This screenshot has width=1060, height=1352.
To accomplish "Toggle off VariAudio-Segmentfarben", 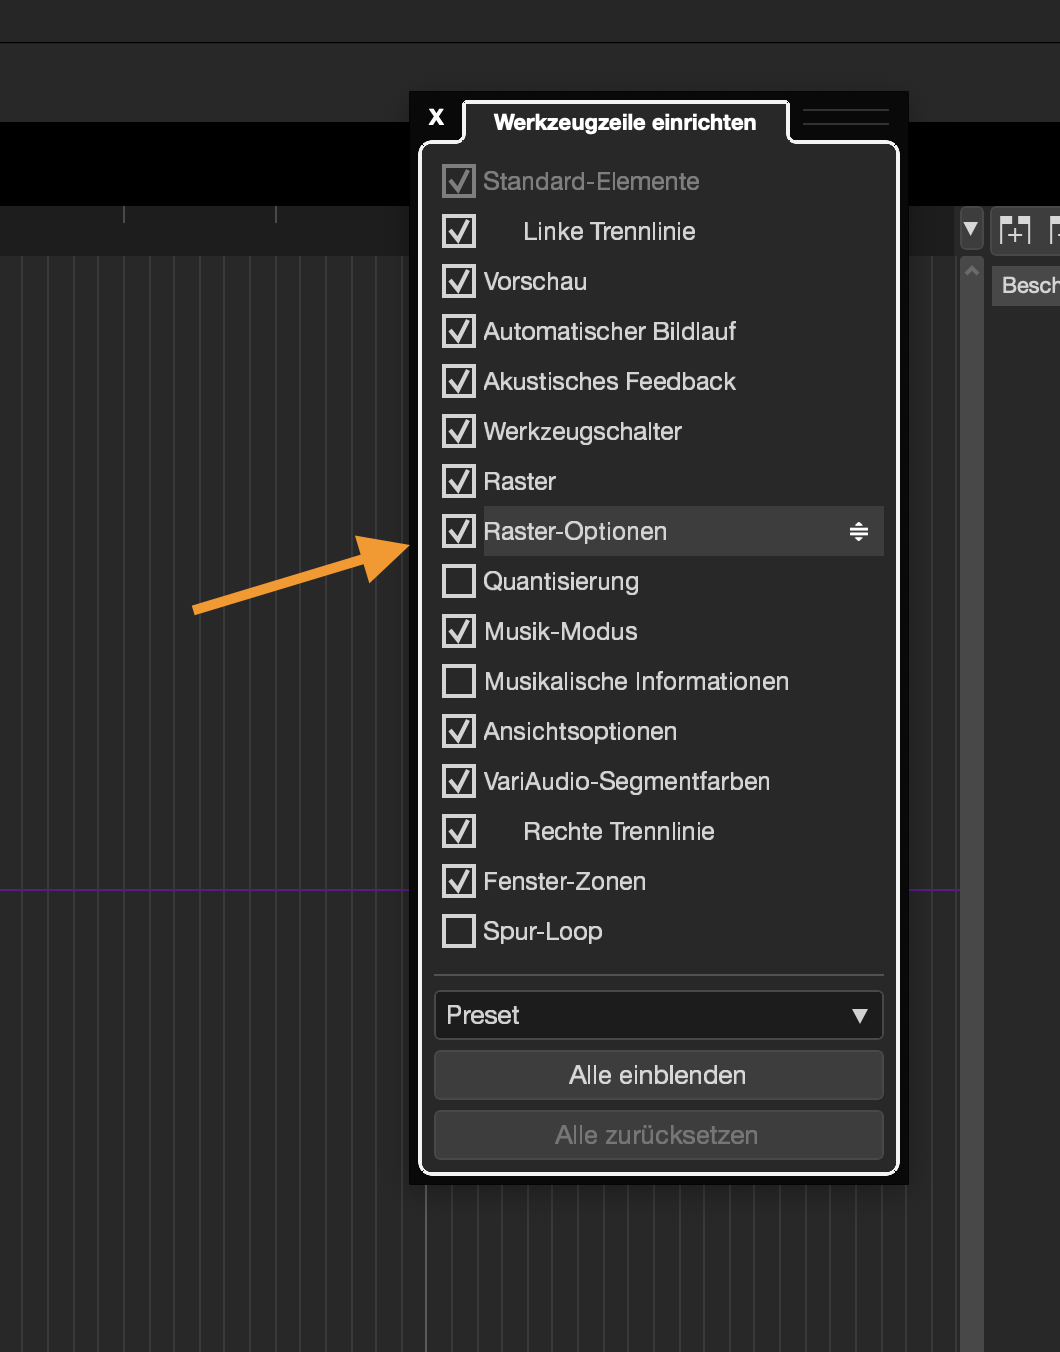I will [x=459, y=781].
